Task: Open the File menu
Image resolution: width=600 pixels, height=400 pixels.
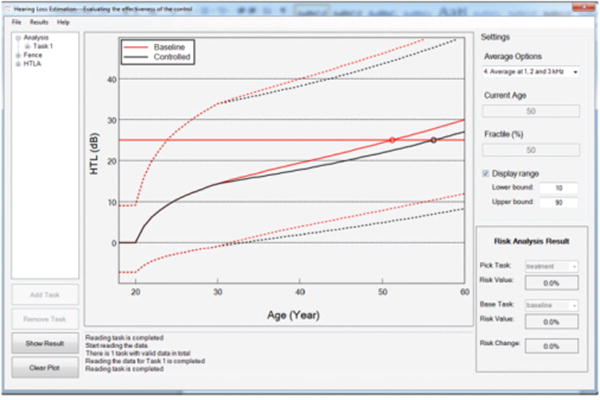Action: [16, 21]
